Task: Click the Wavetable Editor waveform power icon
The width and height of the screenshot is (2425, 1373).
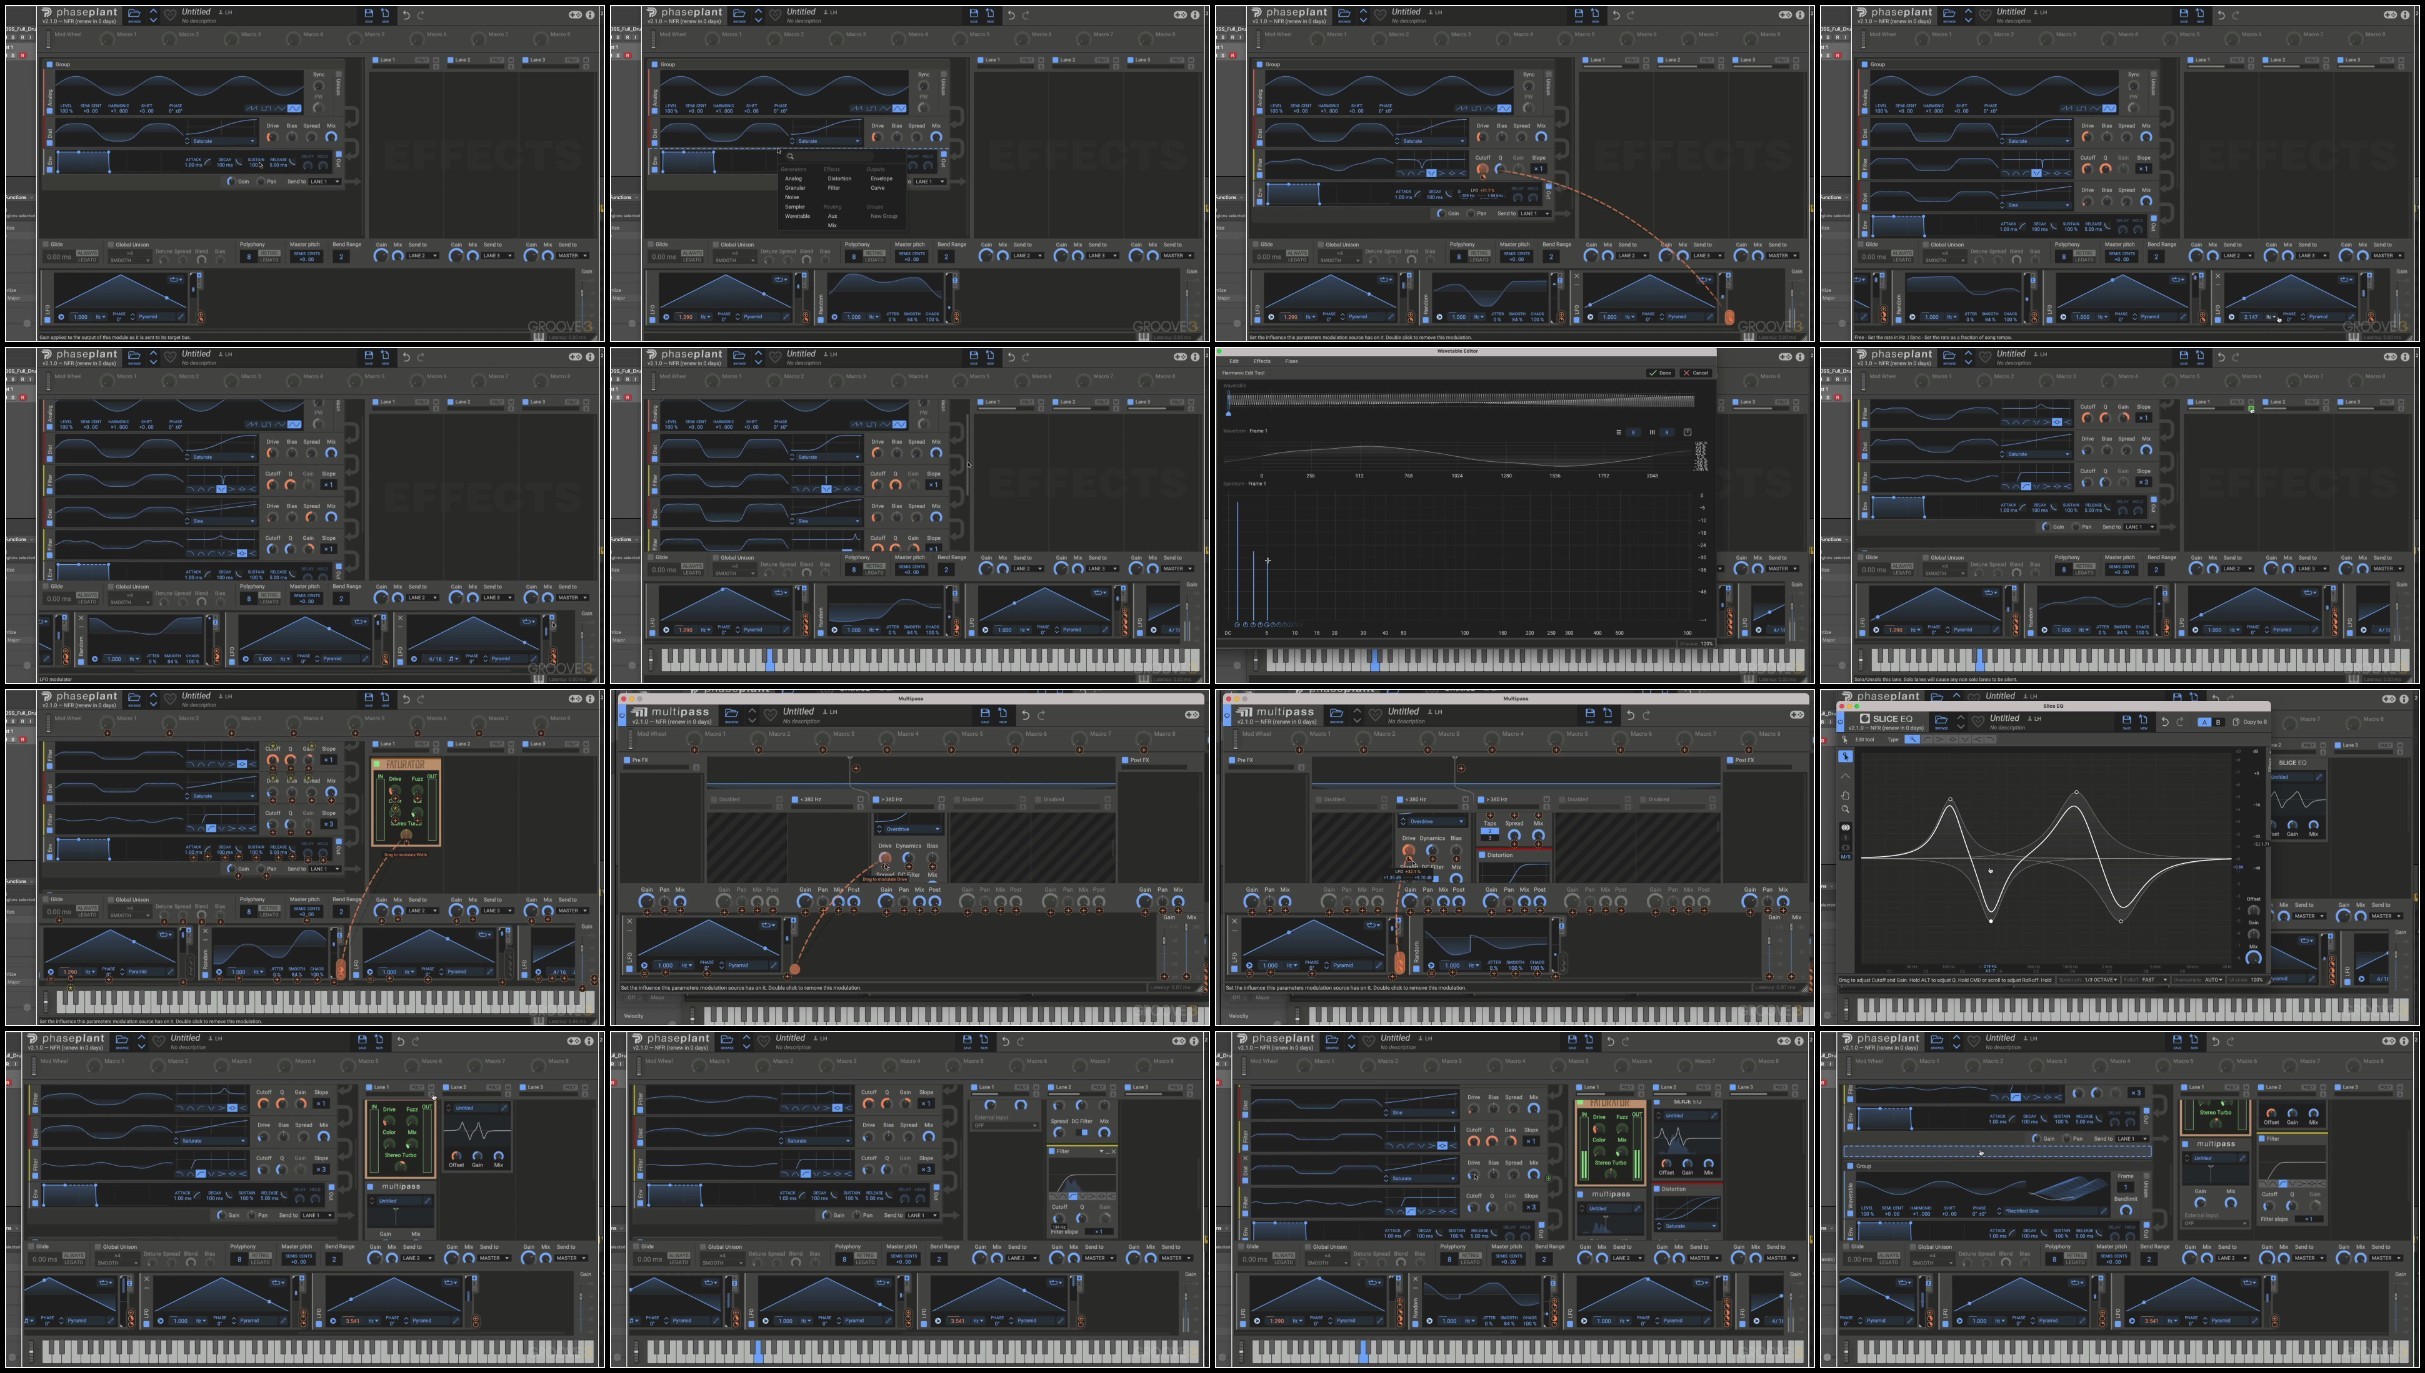Action: 1687,432
